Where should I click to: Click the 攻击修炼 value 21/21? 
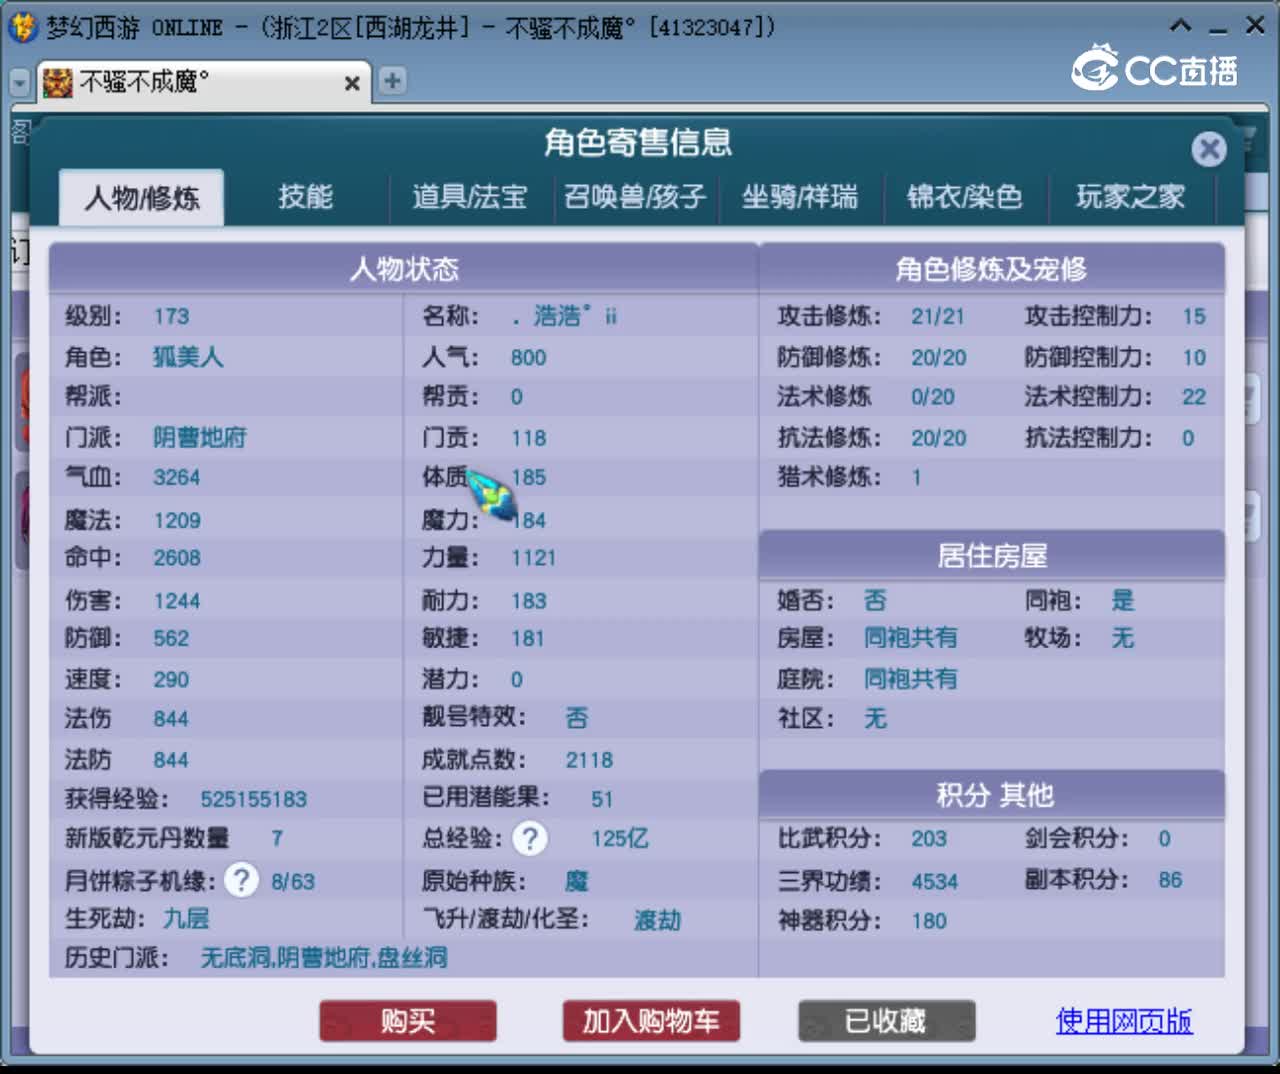point(938,316)
